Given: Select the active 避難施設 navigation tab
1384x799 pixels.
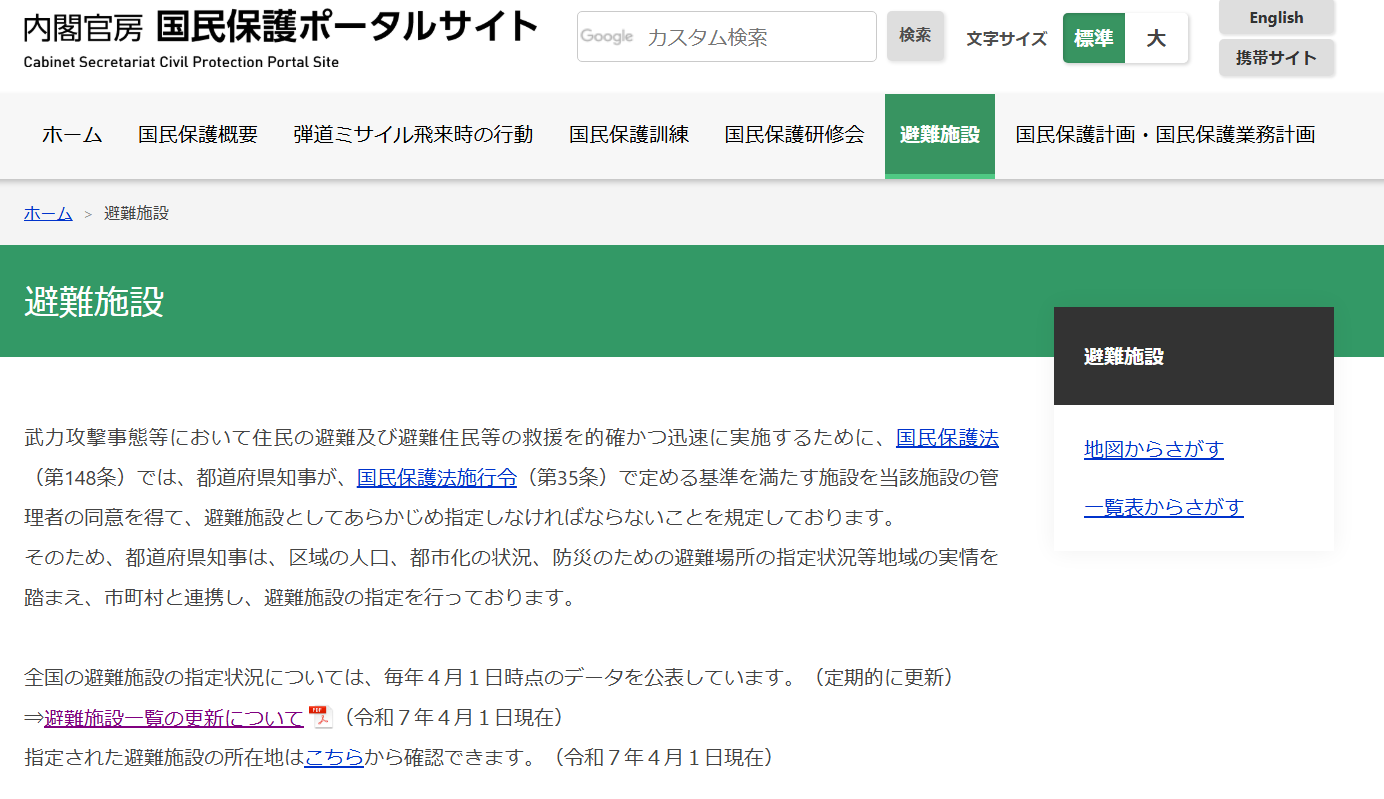Looking at the screenshot, I should 939,135.
